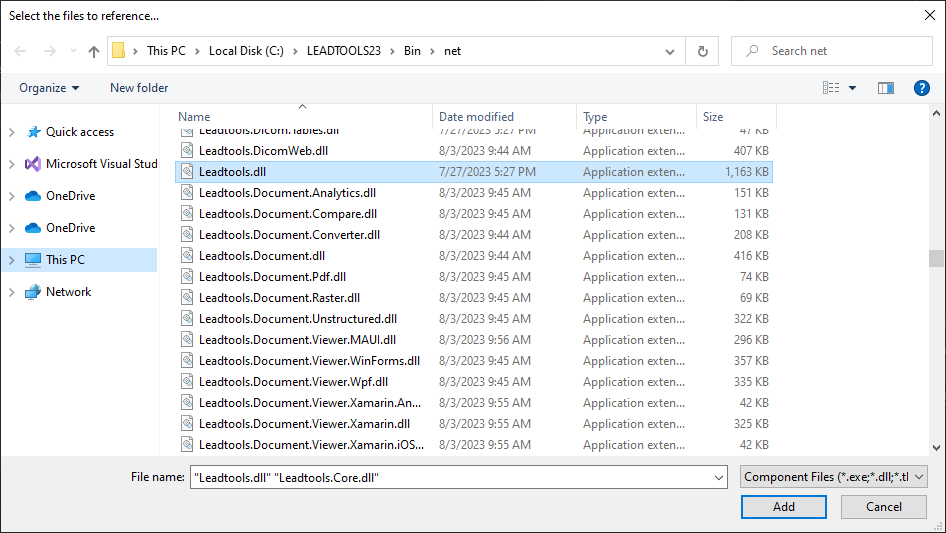This screenshot has width=946, height=533.
Task: Select Leadtools.Document.Unstructured.dll
Action: point(298,319)
